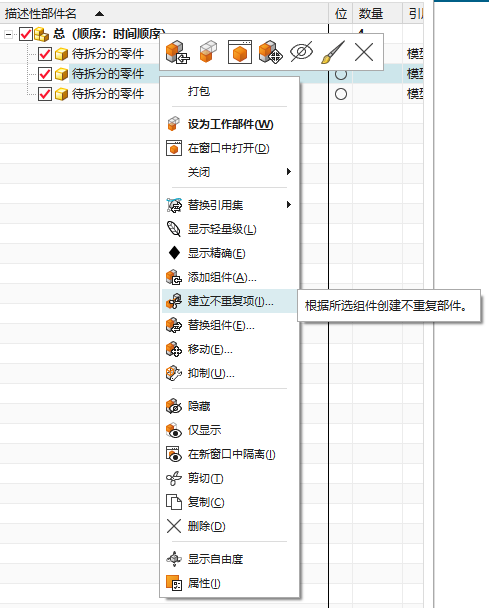The image size is (489, 608).
Task: Click the crossed-eye Hide icon in toolbar
Action: tap(301, 52)
